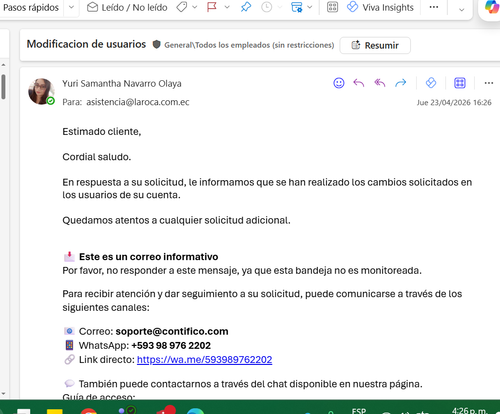Screen dimensions: 500x414
Task: Click the snooze clock icon
Action: pyautogui.click(x=266, y=7)
